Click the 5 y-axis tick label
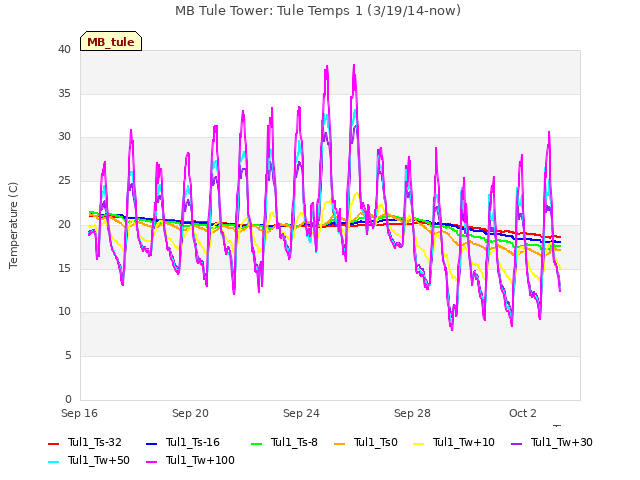Viewport: 640px width, 480px height. [x=68, y=356]
